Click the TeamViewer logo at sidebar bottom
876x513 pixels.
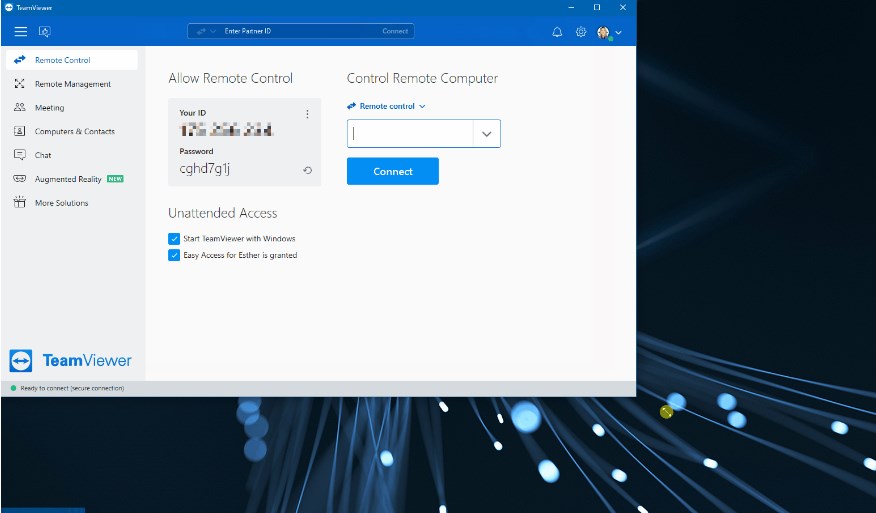pyautogui.click(x=70, y=360)
